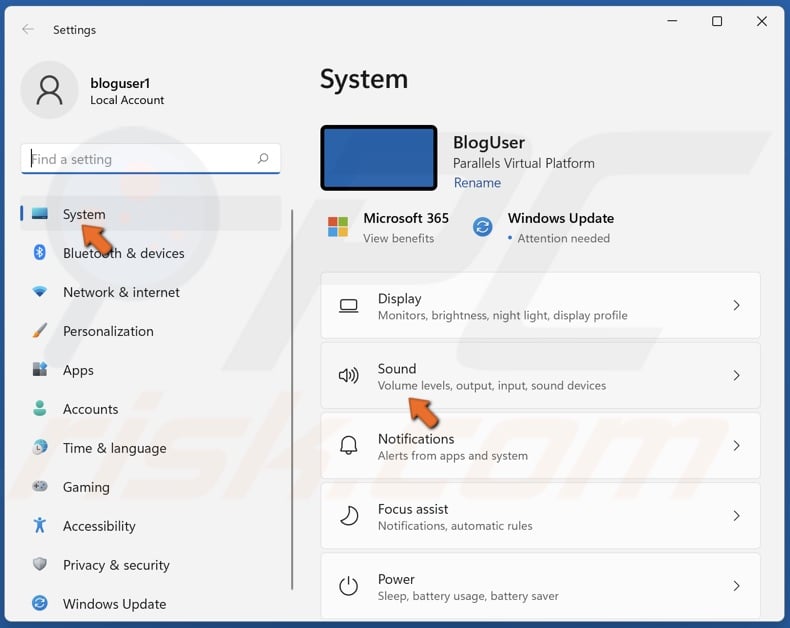Open the Power title
Viewport: 790px width, 628px height.
pyautogui.click(x=397, y=579)
